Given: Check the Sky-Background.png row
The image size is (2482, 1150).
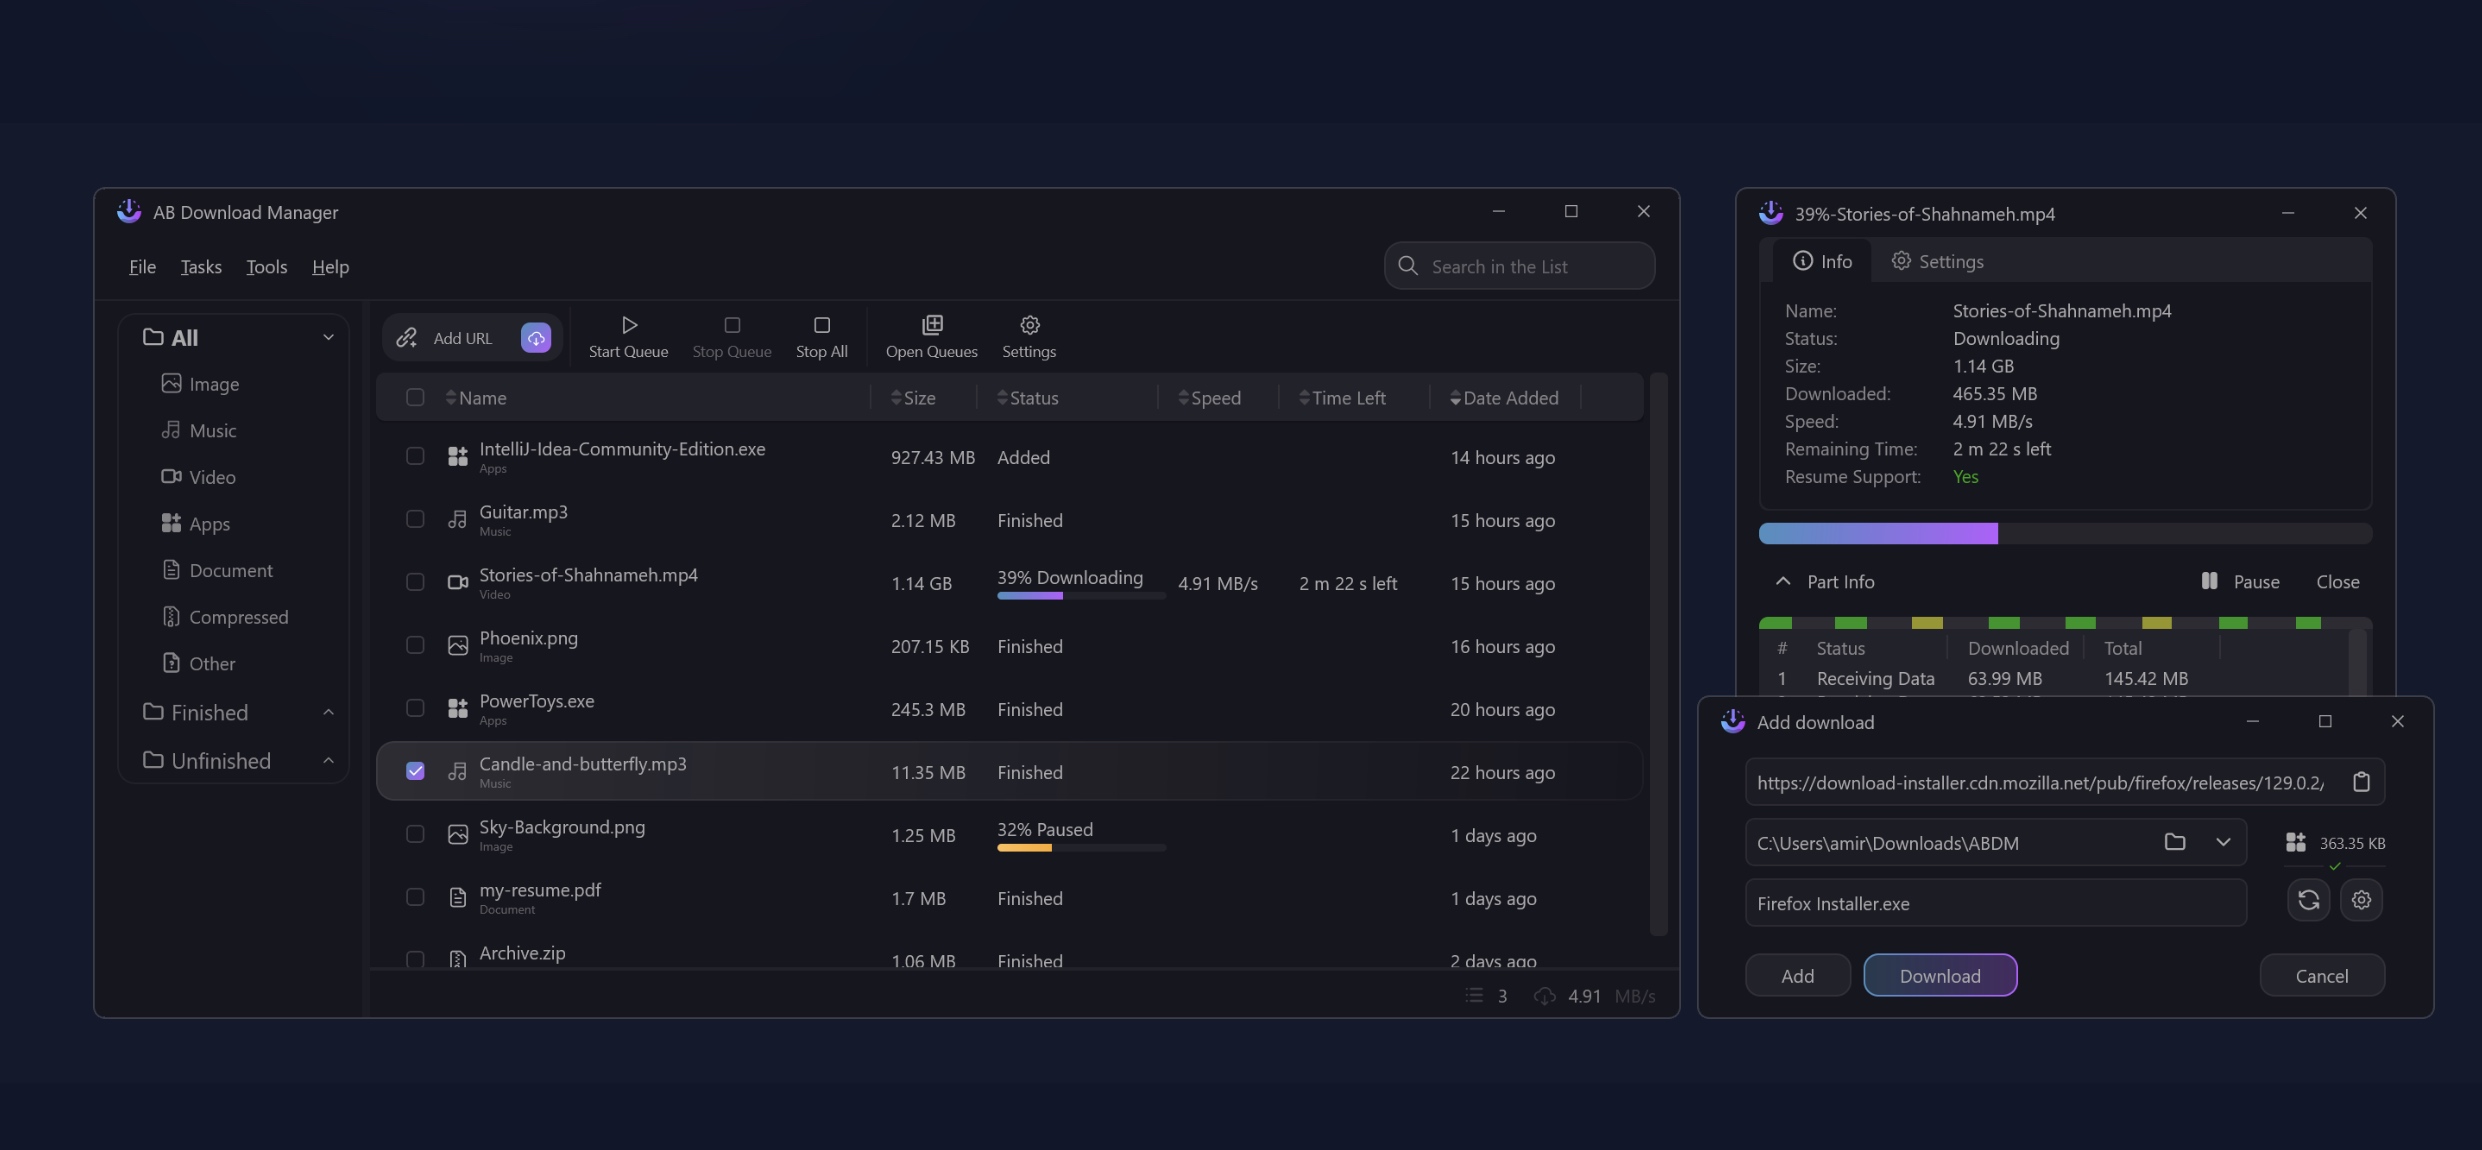Looking at the screenshot, I should (x=415, y=834).
